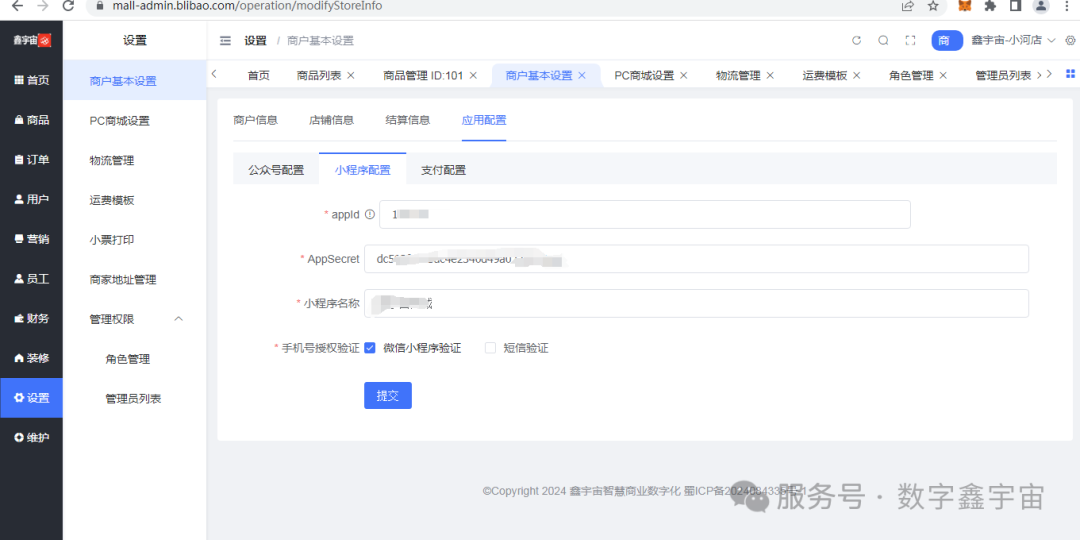Click the browser reload button
This screenshot has width=1080, height=540.
click(68, 6)
